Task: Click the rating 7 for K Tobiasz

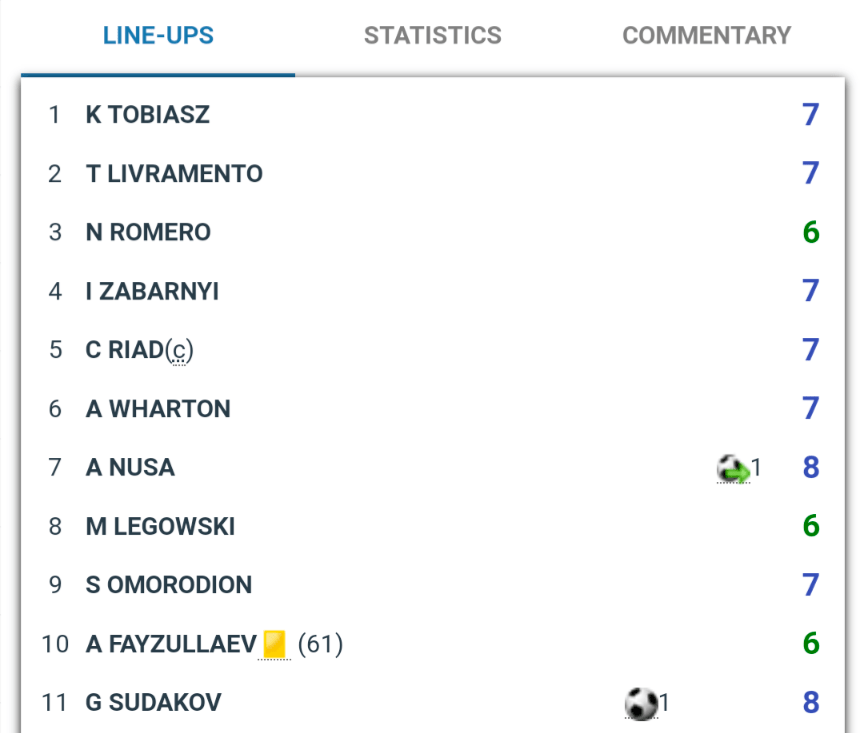Action: click(810, 115)
